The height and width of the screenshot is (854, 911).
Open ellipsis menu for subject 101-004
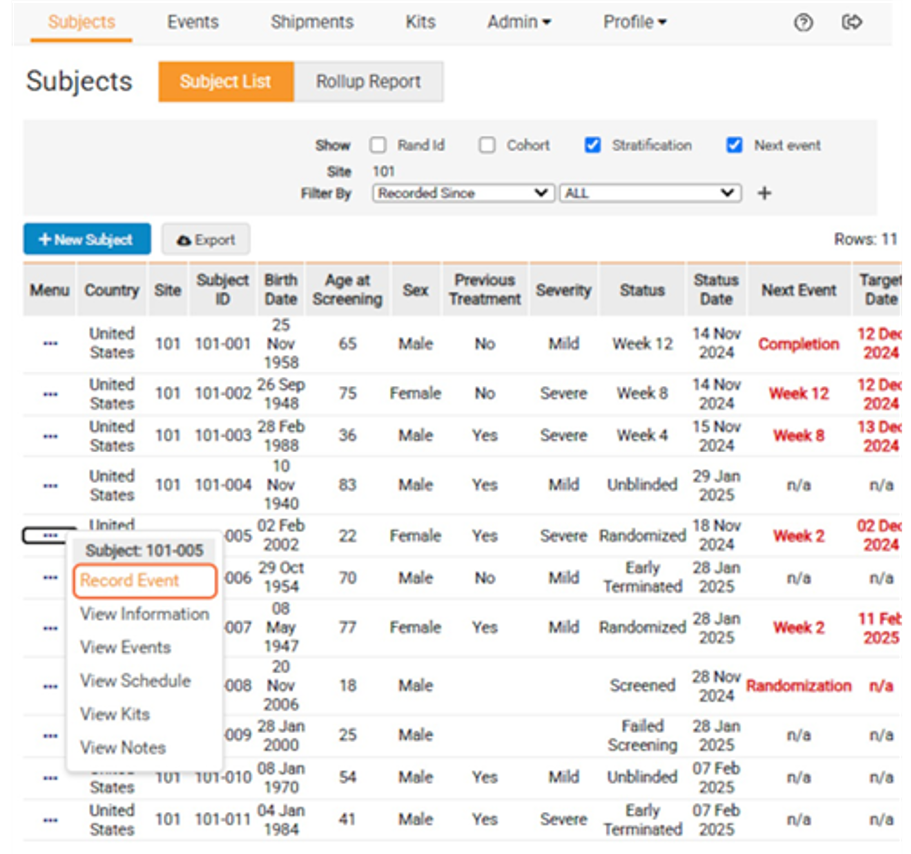pyautogui.click(x=50, y=485)
